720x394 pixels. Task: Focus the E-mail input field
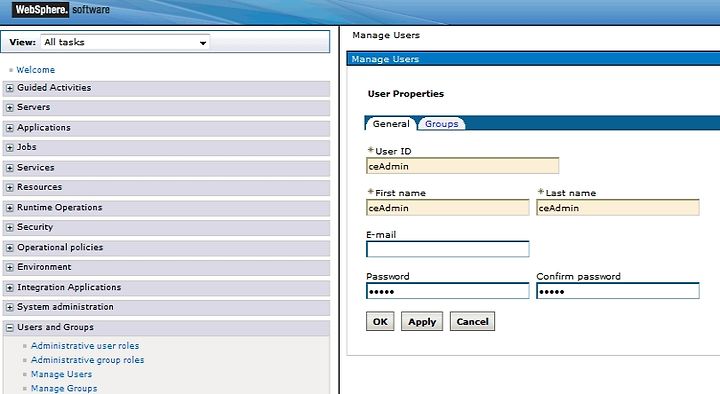448,249
